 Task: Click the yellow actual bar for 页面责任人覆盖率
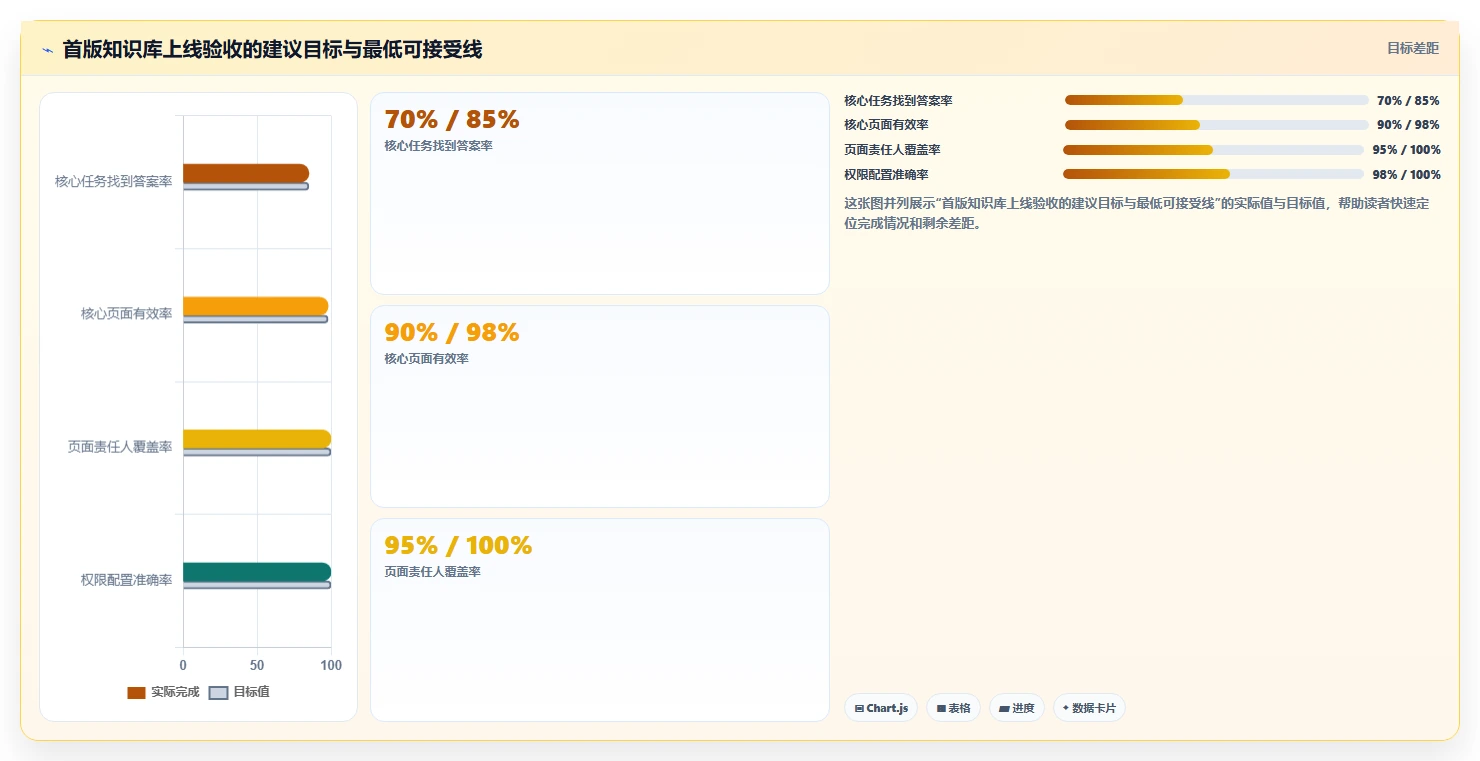click(x=257, y=439)
